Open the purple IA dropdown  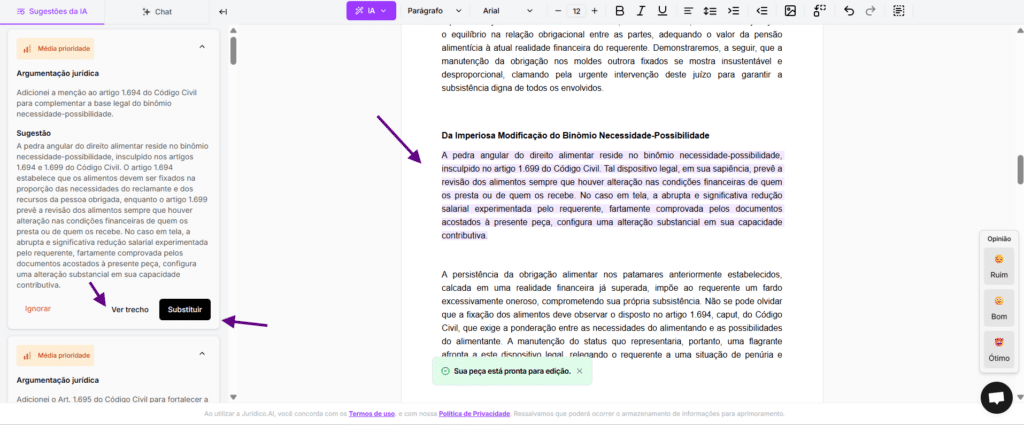pyautogui.click(x=371, y=11)
